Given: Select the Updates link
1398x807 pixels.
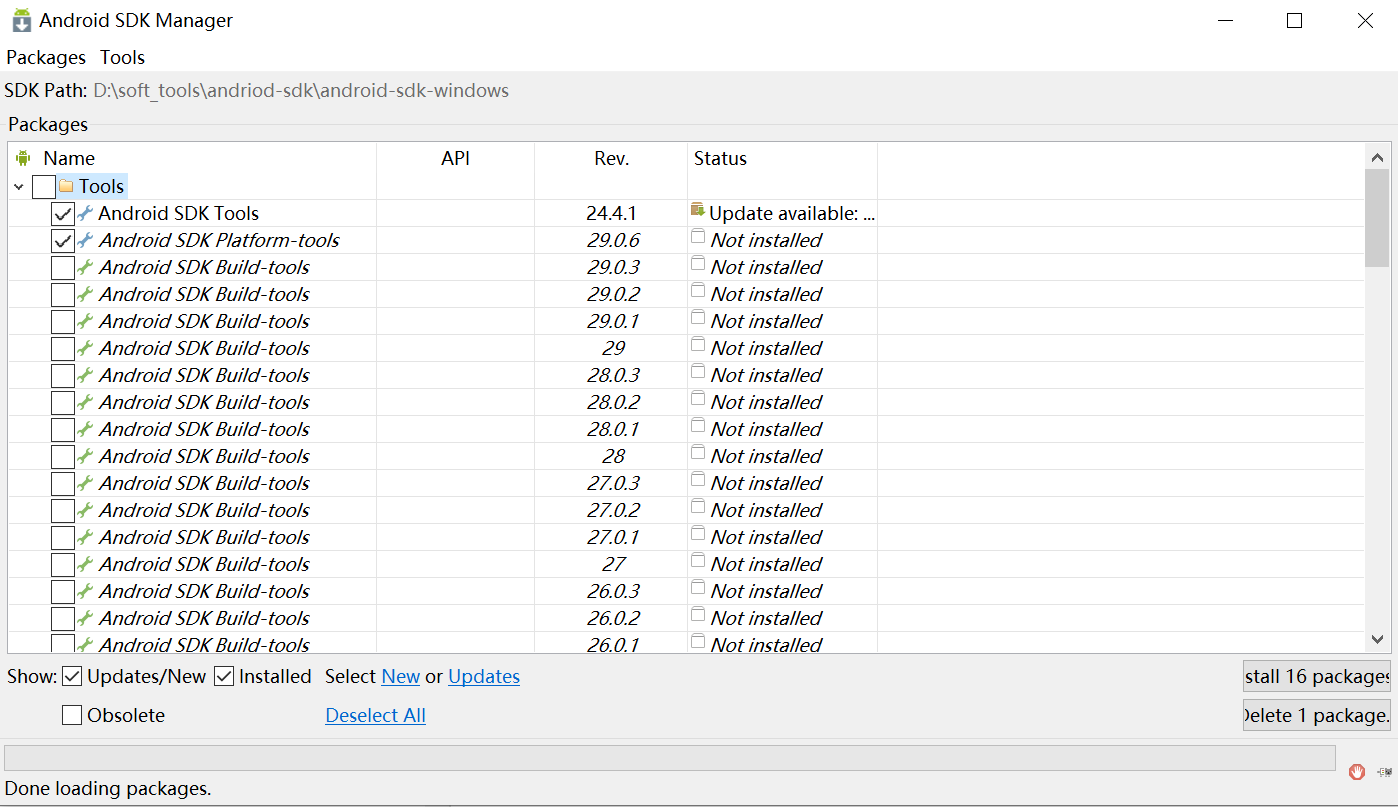Looking at the screenshot, I should (x=484, y=676).
